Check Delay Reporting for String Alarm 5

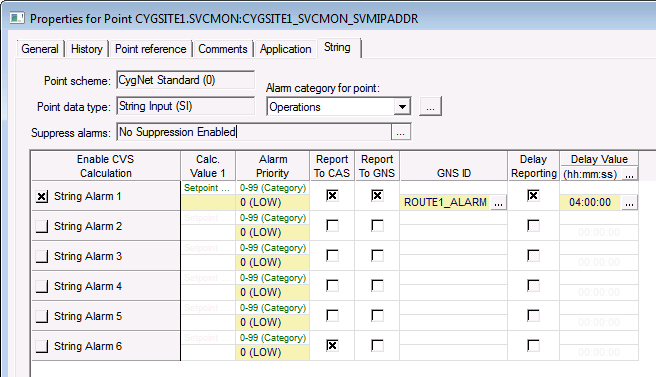533,315
